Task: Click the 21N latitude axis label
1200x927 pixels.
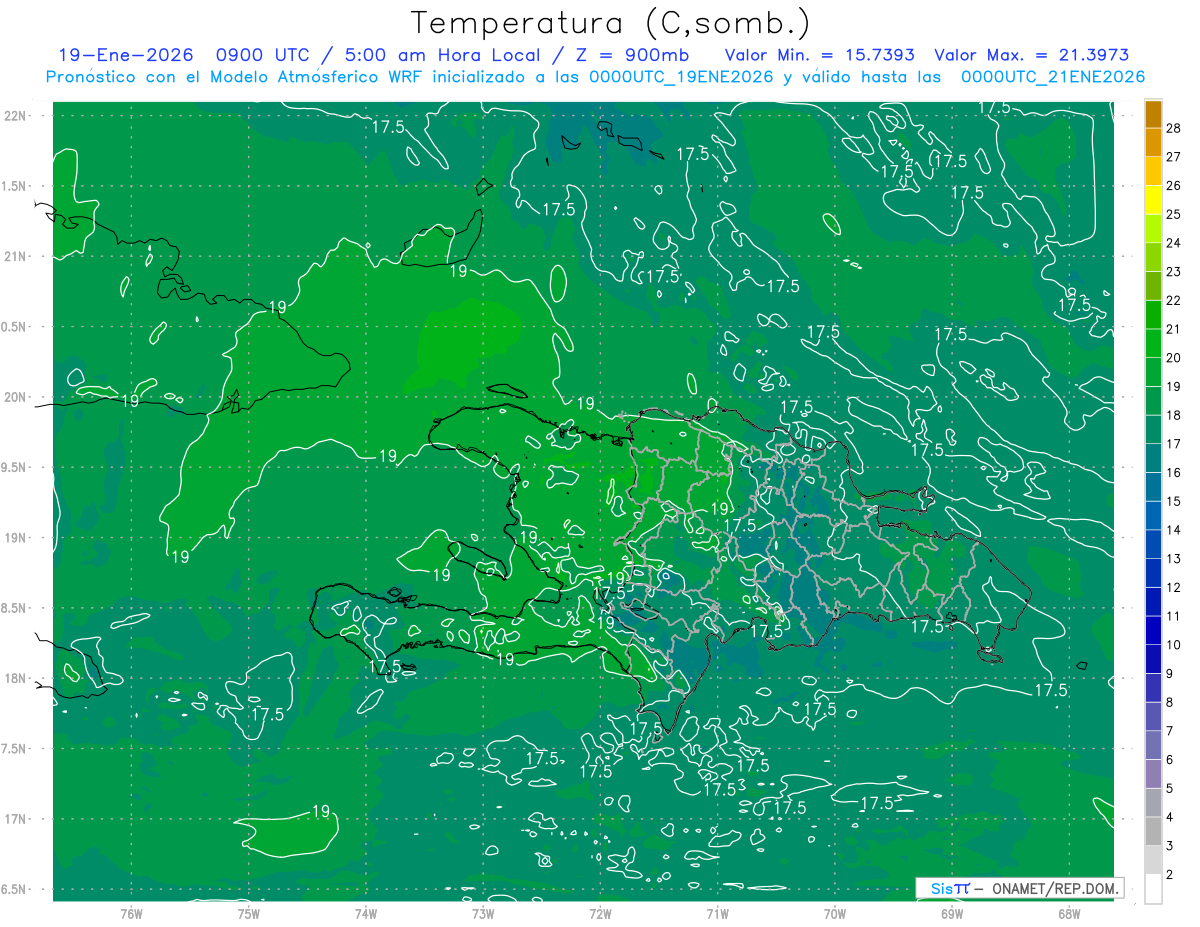Action: click(15, 256)
